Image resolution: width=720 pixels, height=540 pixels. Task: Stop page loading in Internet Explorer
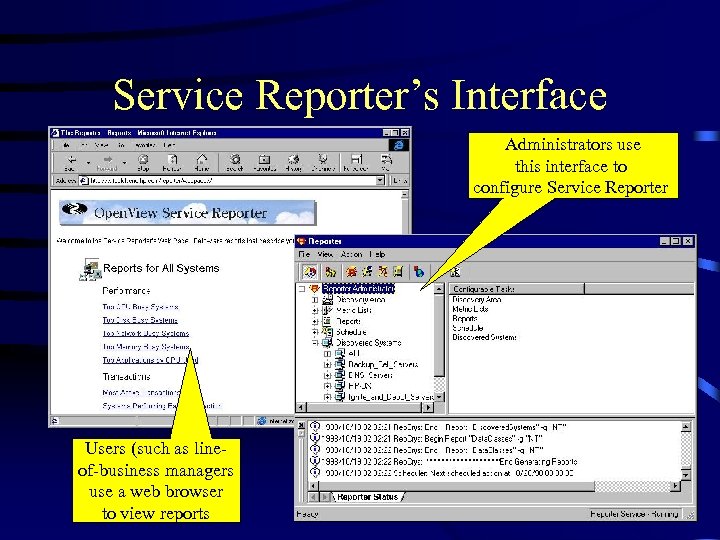[143, 163]
